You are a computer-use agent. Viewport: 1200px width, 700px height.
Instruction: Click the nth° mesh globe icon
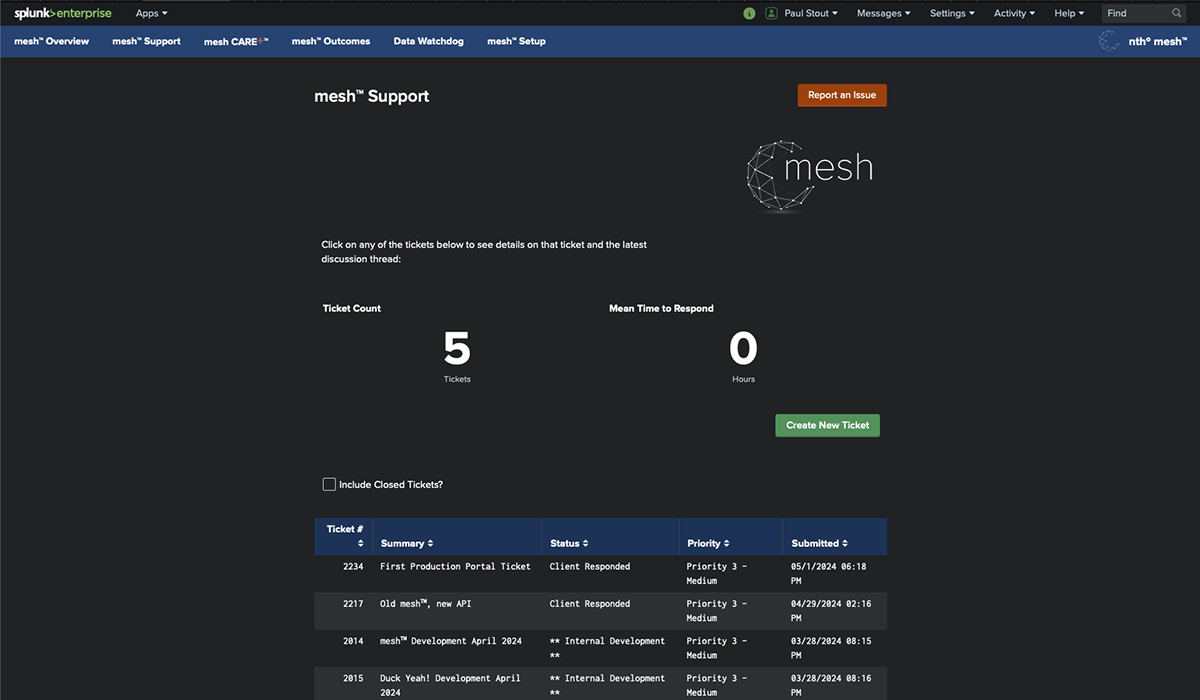(1108, 41)
